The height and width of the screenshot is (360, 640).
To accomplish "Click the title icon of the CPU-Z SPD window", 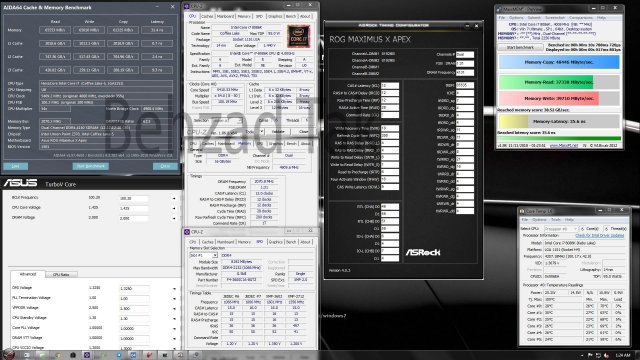I will [x=187, y=232].
